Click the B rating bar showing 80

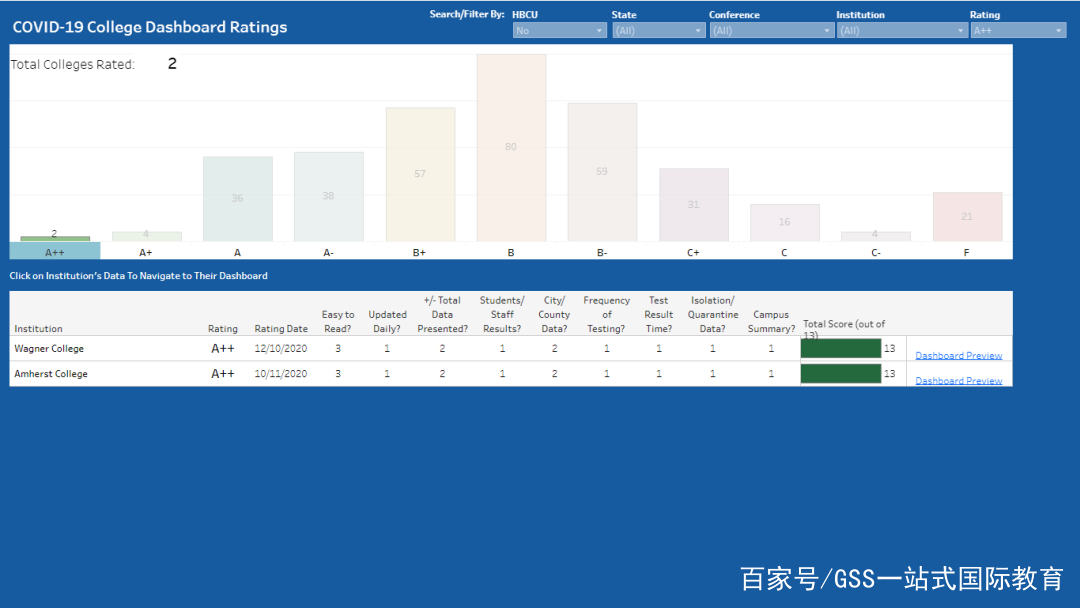click(x=511, y=147)
